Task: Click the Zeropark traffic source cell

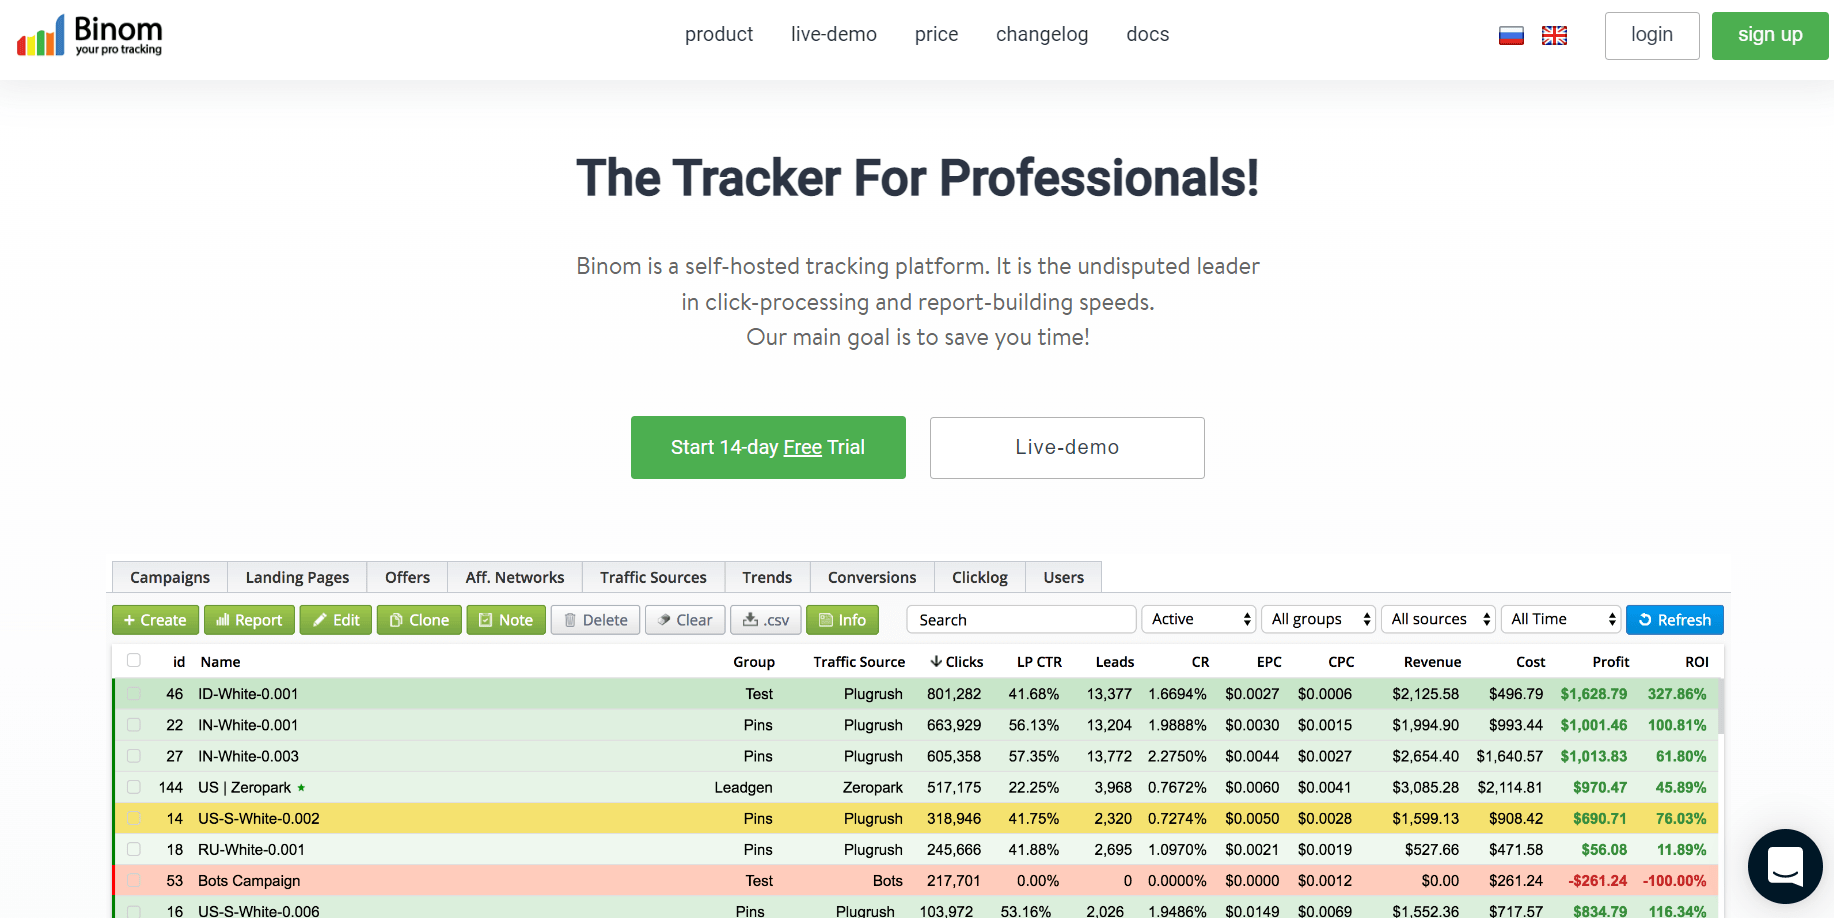Action: click(x=872, y=788)
